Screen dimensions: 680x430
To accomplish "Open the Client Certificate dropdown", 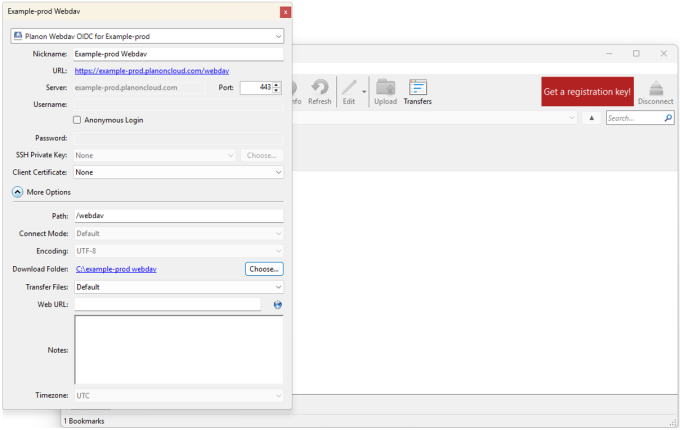I will click(x=178, y=172).
